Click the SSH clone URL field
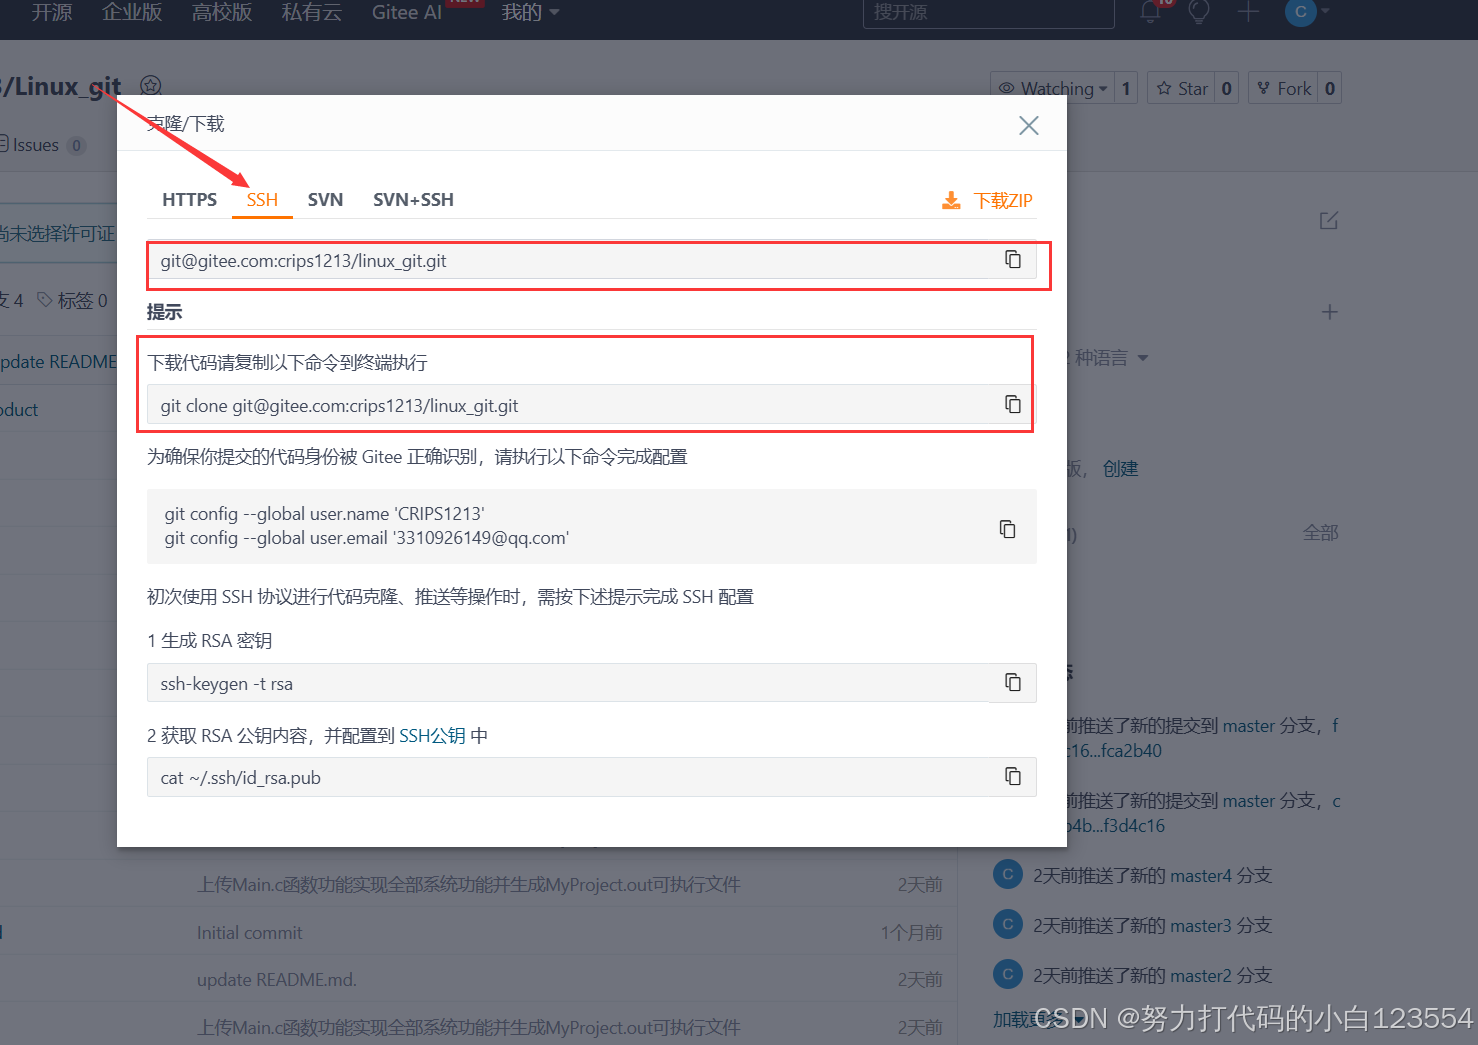1478x1045 pixels. 592,260
